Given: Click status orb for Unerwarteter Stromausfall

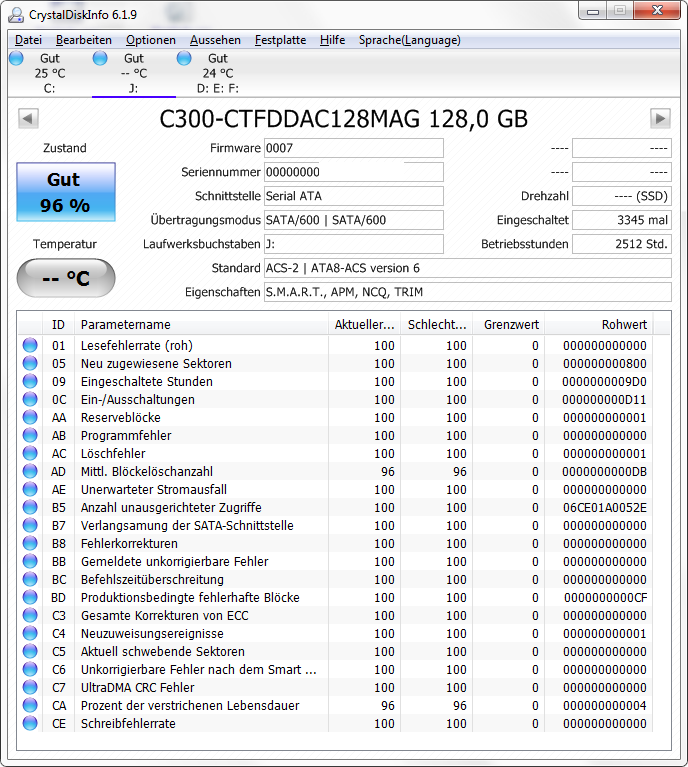Looking at the screenshot, I should [30, 489].
